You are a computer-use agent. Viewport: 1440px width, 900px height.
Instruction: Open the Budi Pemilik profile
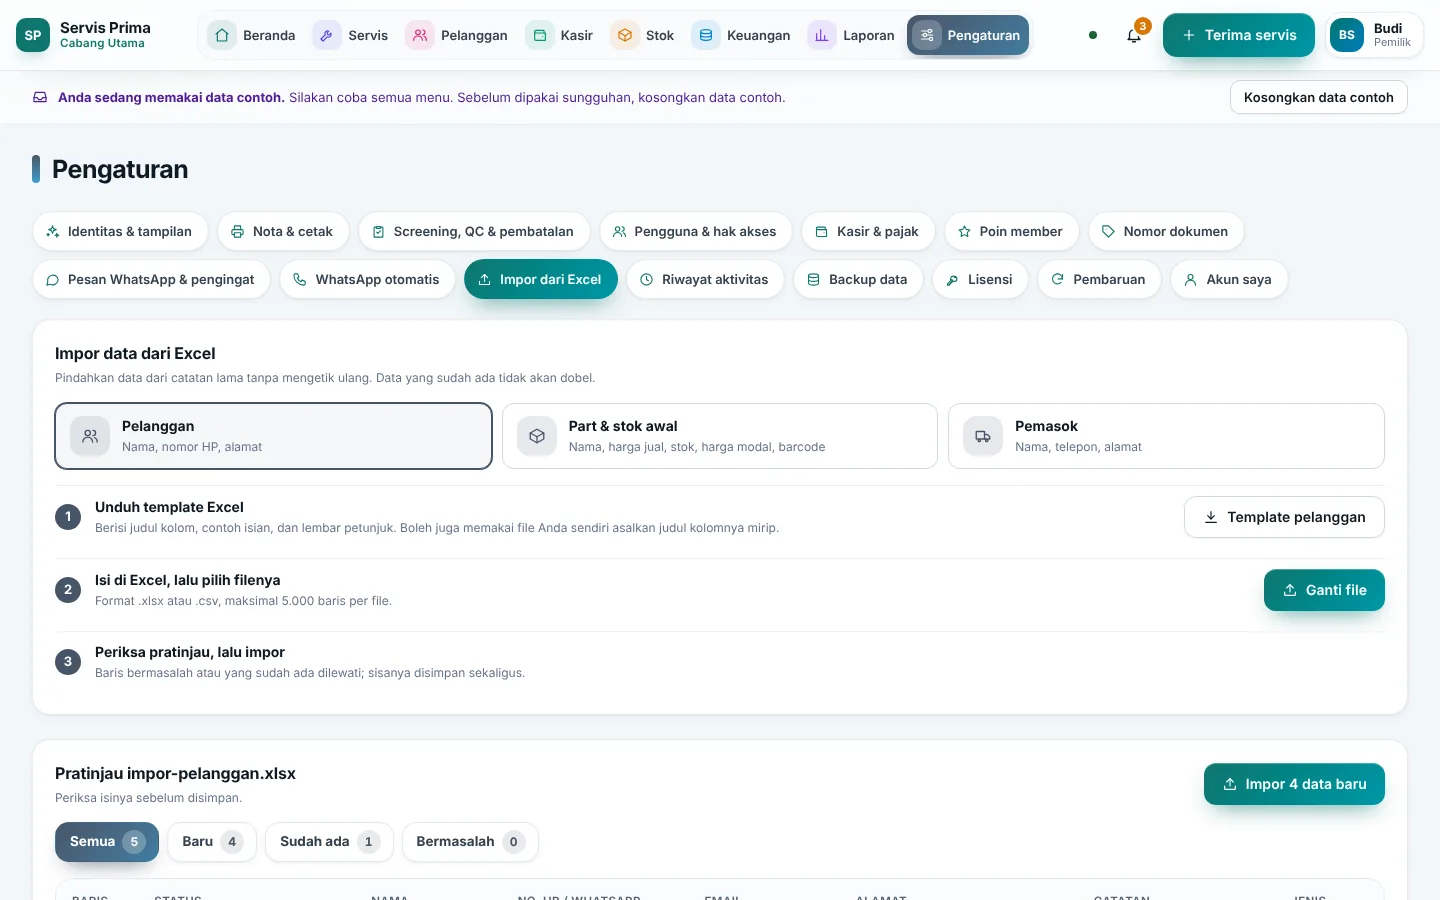coord(1373,35)
